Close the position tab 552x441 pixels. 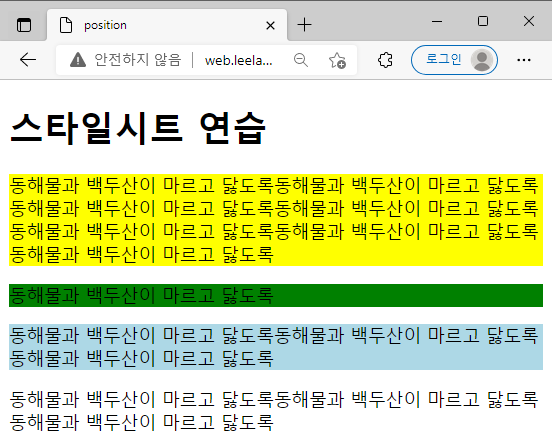(x=270, y=25)
